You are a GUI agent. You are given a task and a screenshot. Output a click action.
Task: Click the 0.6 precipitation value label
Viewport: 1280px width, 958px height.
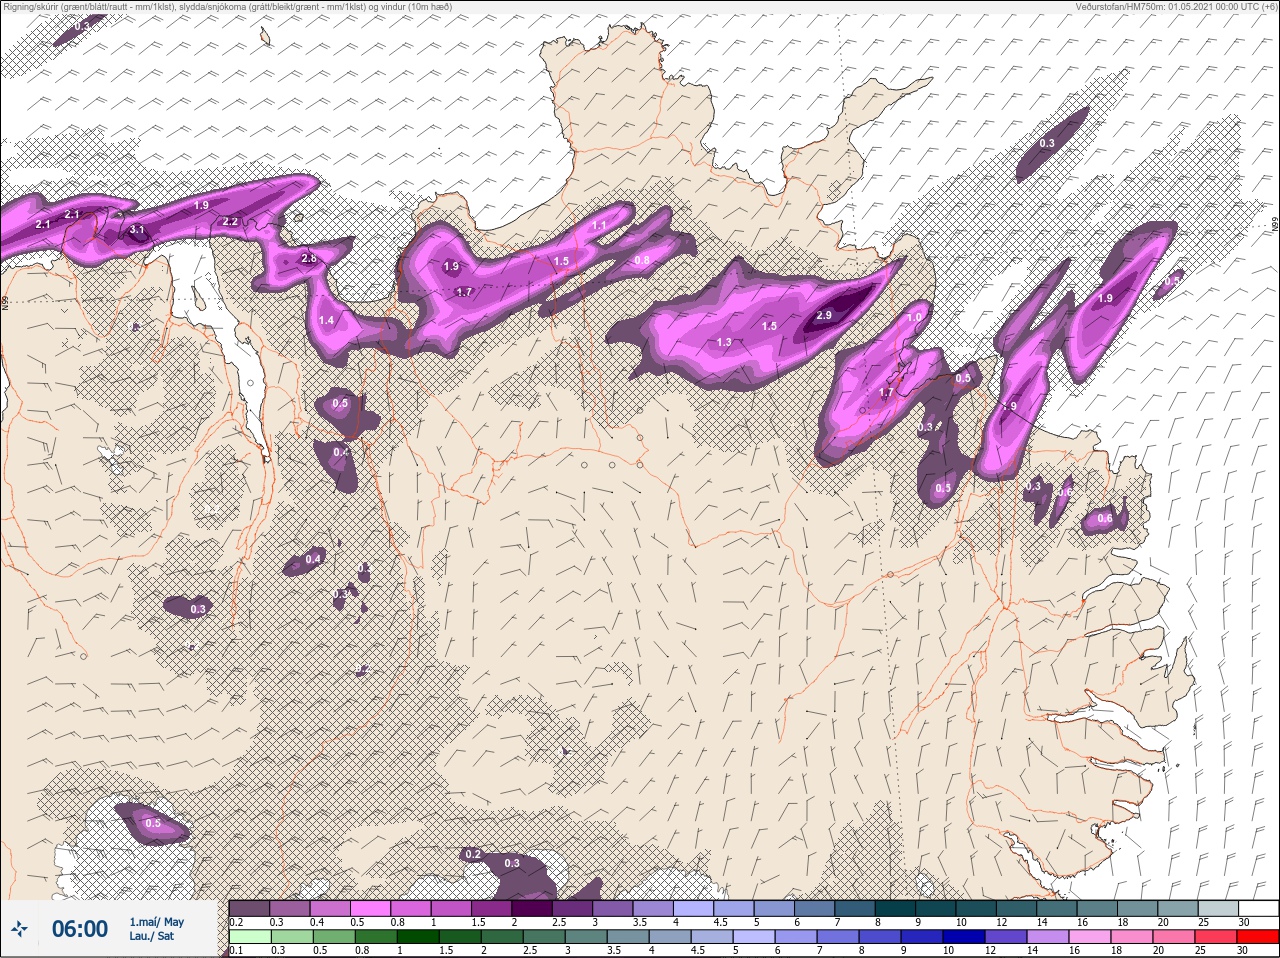tap(1105, 518)
